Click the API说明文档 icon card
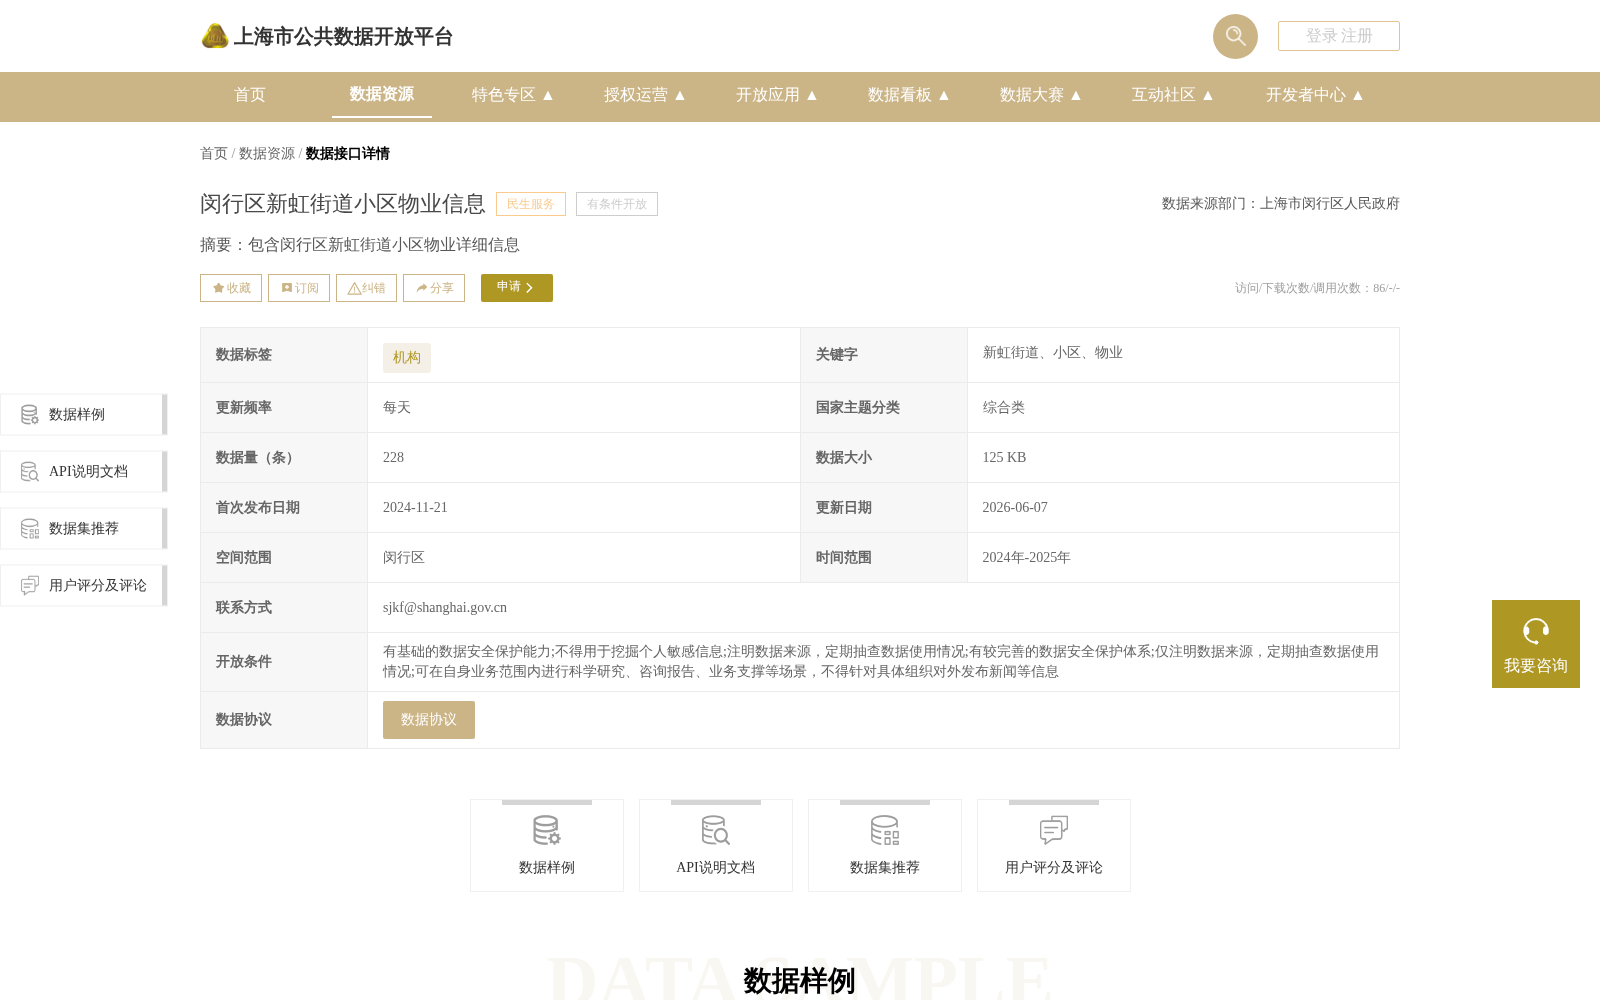The height and width of the screenshot is (1000, 1600). (716, 845)
